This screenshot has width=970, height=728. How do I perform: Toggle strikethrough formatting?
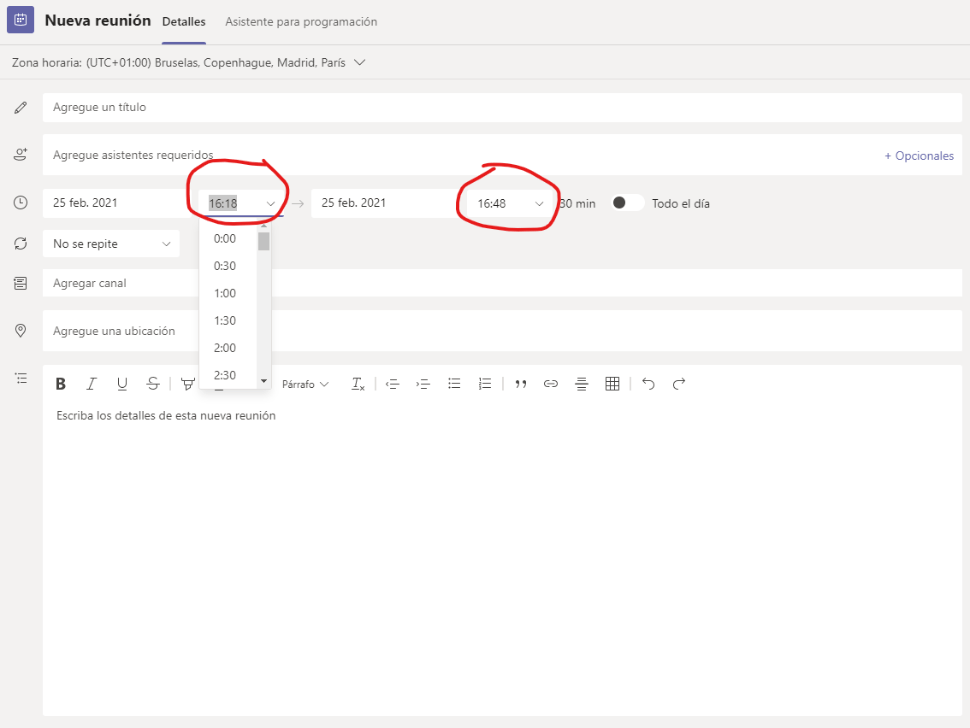pyautogui.click(x=153, y=384)
